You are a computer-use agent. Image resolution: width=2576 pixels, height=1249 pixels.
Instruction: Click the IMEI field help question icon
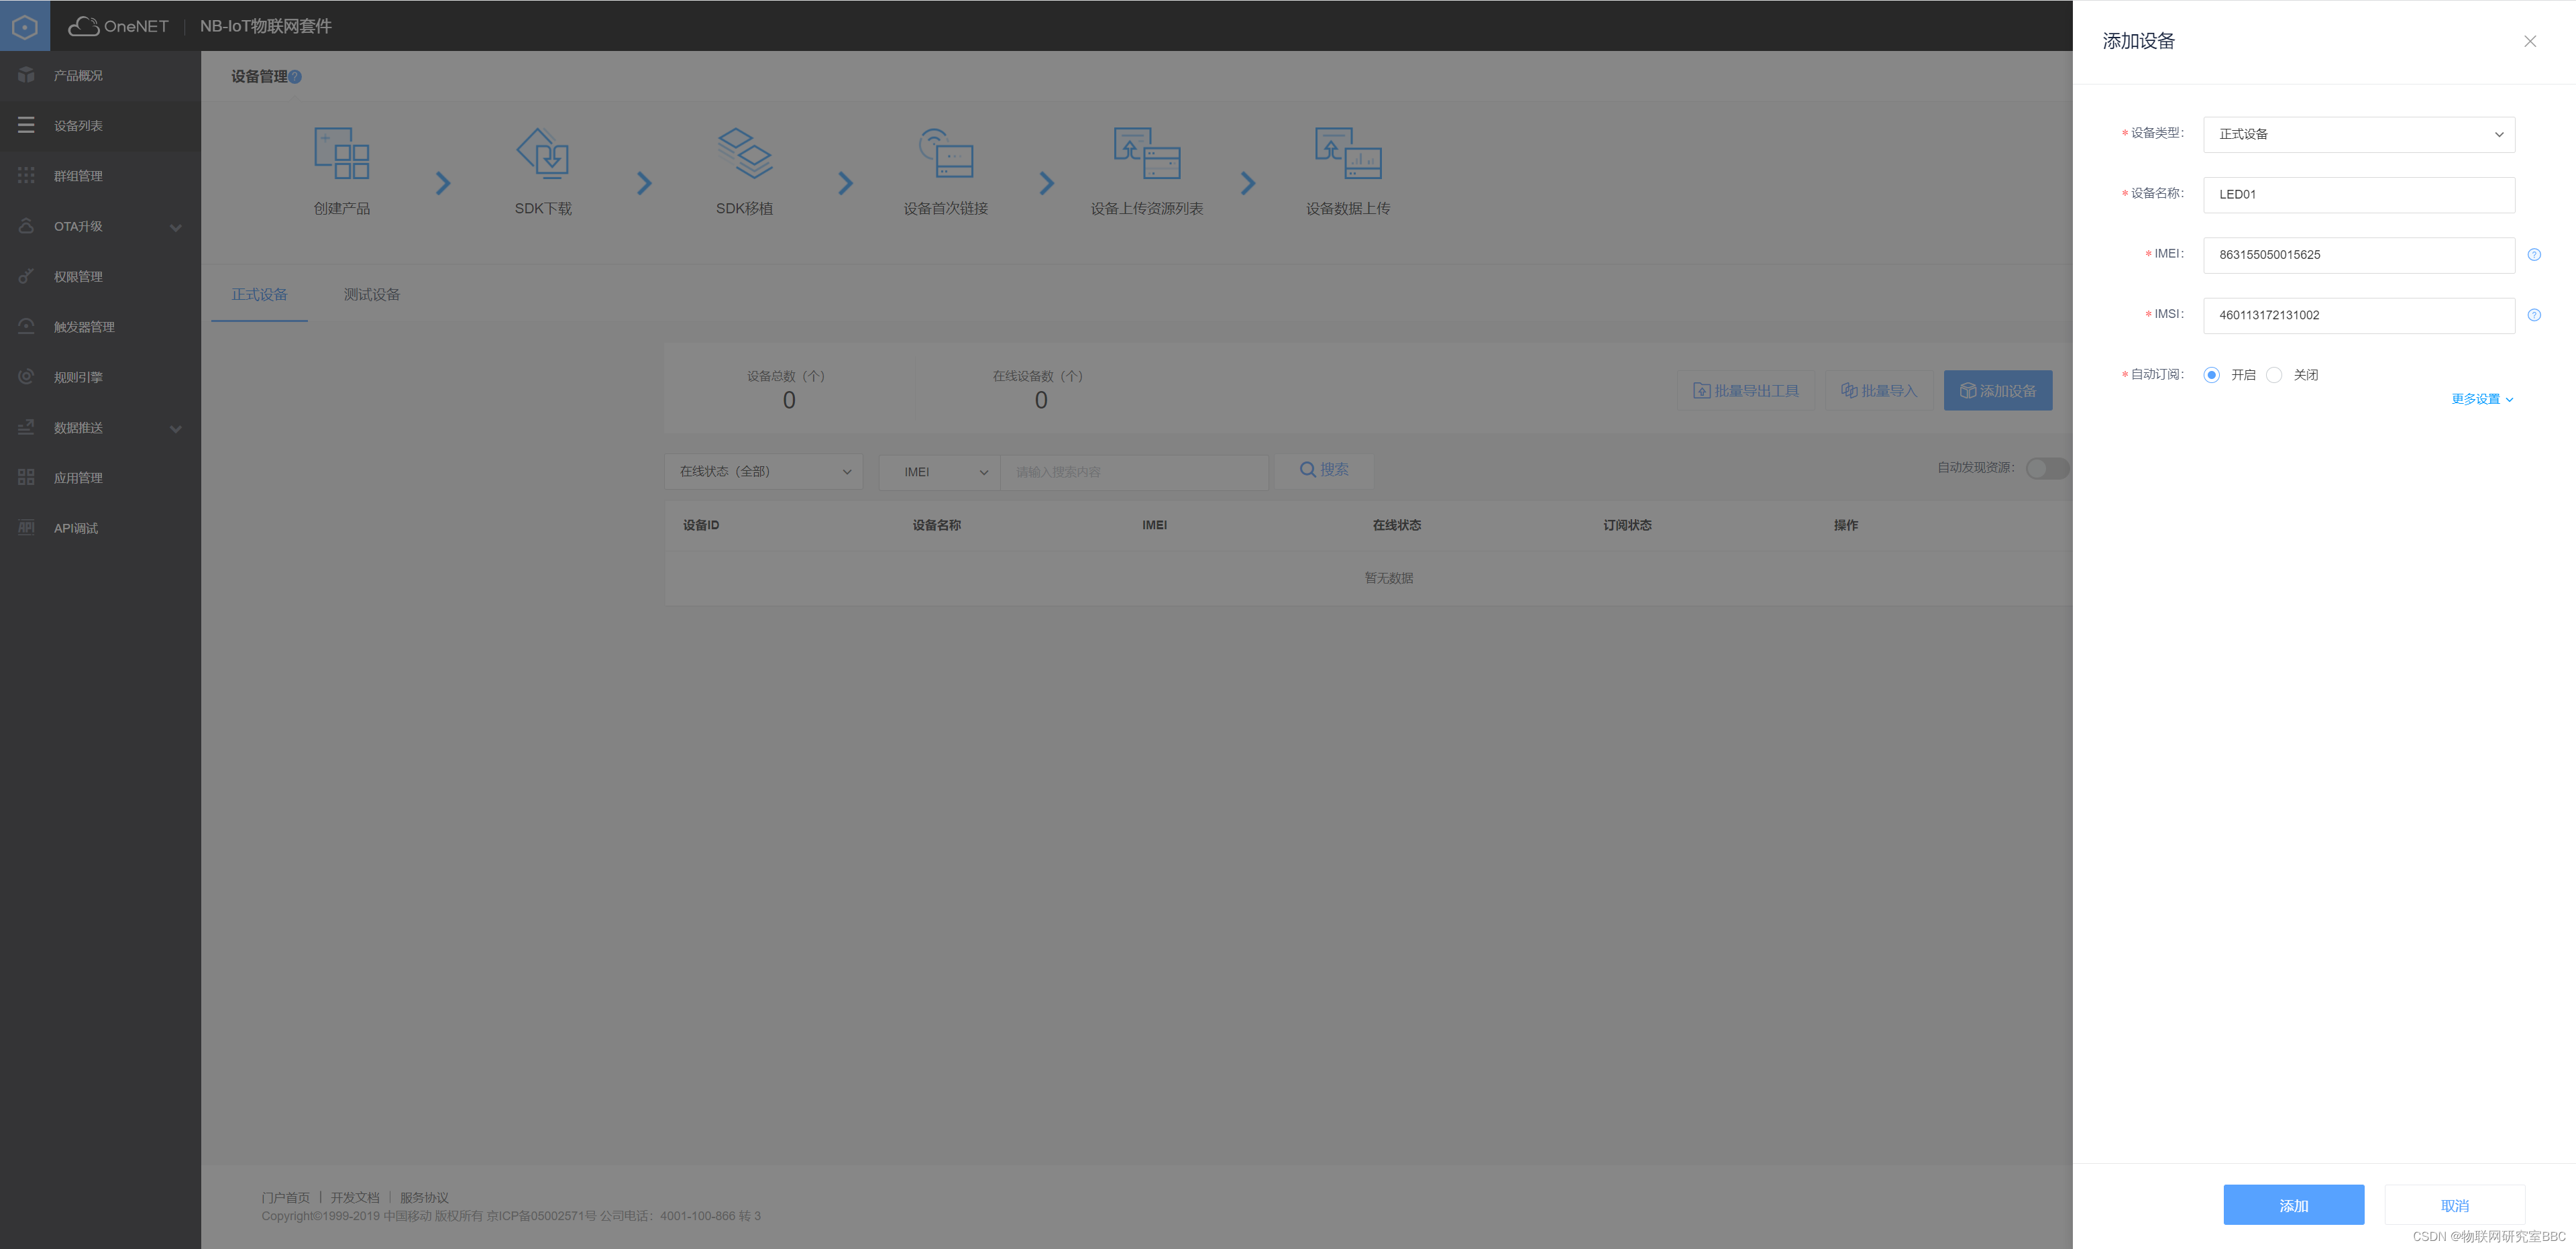[2533, 255]
